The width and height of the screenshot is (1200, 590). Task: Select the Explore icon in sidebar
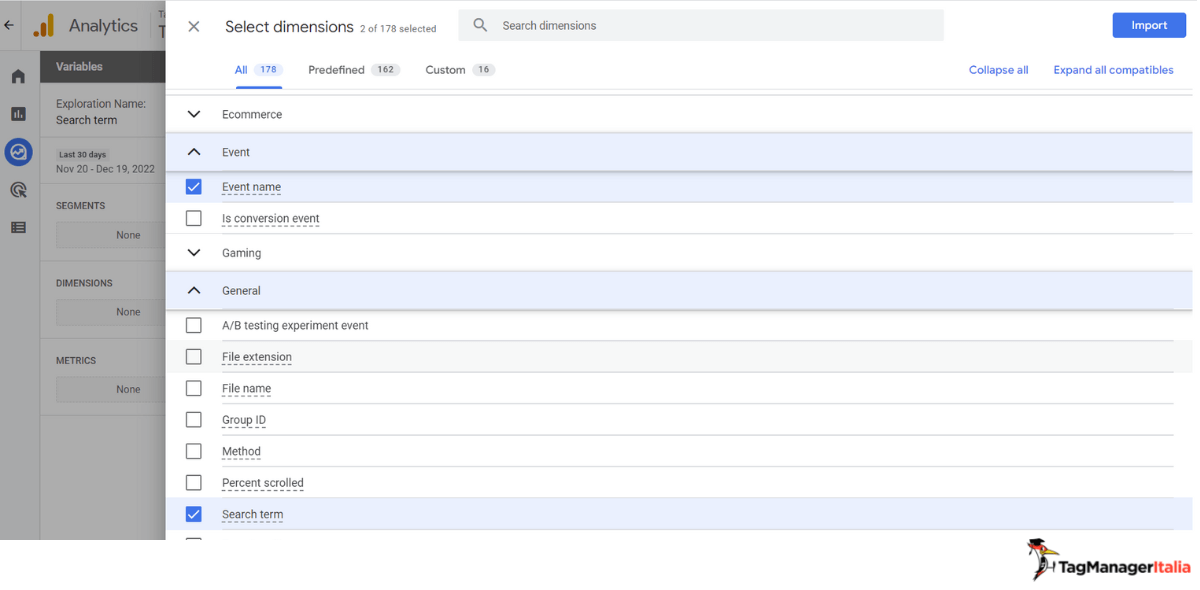(18, 152)
